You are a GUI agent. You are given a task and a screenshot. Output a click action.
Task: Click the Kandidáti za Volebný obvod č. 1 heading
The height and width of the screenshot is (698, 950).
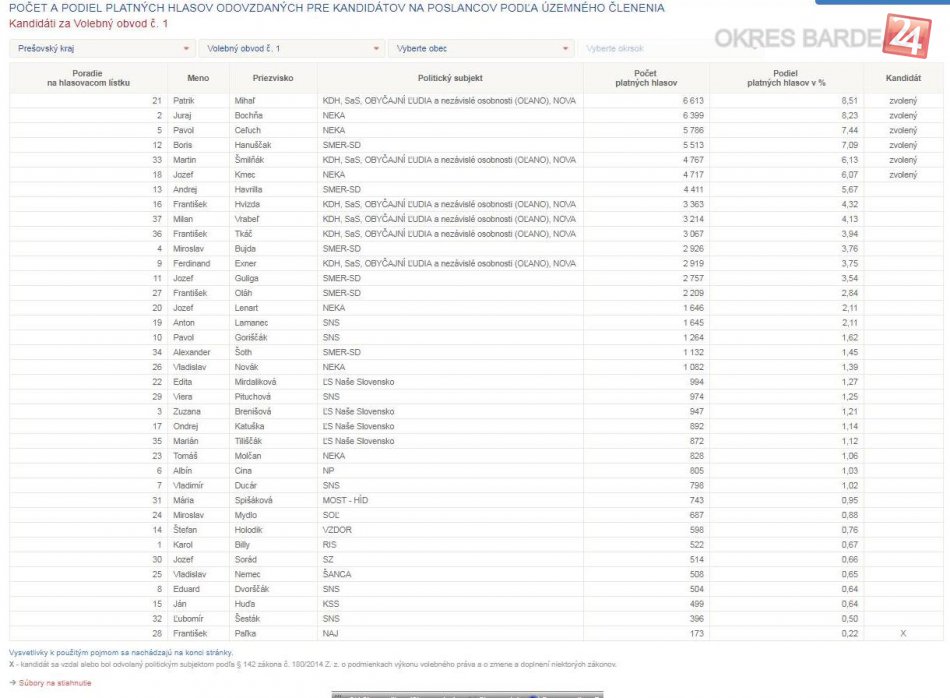click(89, 22)
